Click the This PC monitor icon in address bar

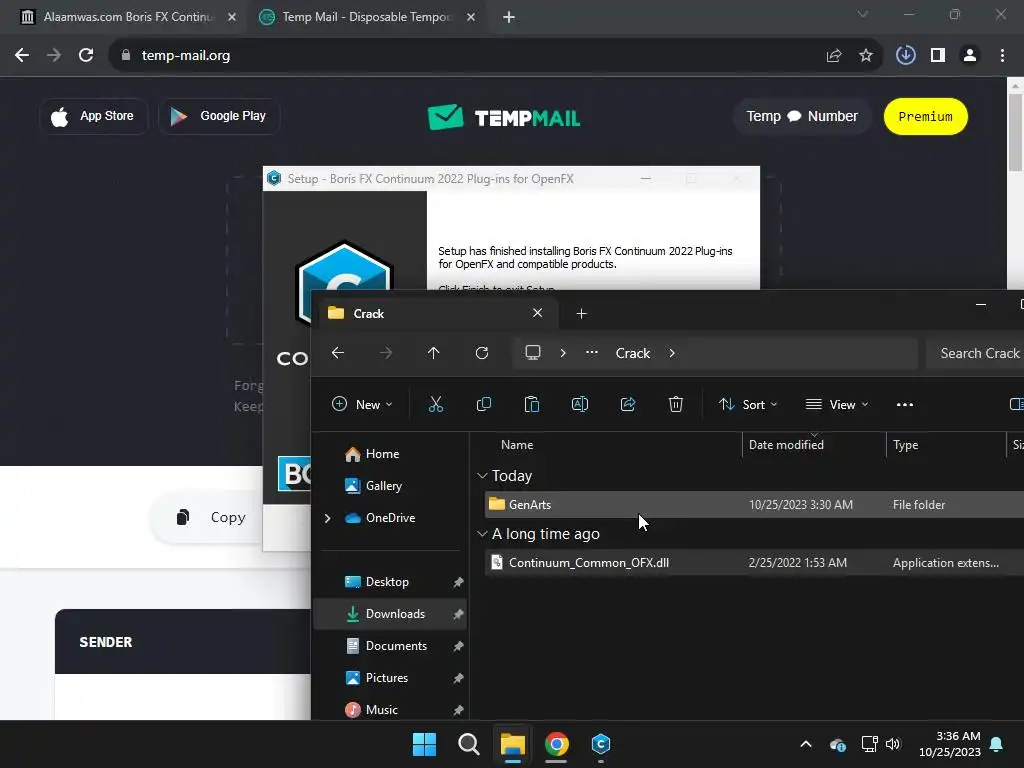pos(533,353)
